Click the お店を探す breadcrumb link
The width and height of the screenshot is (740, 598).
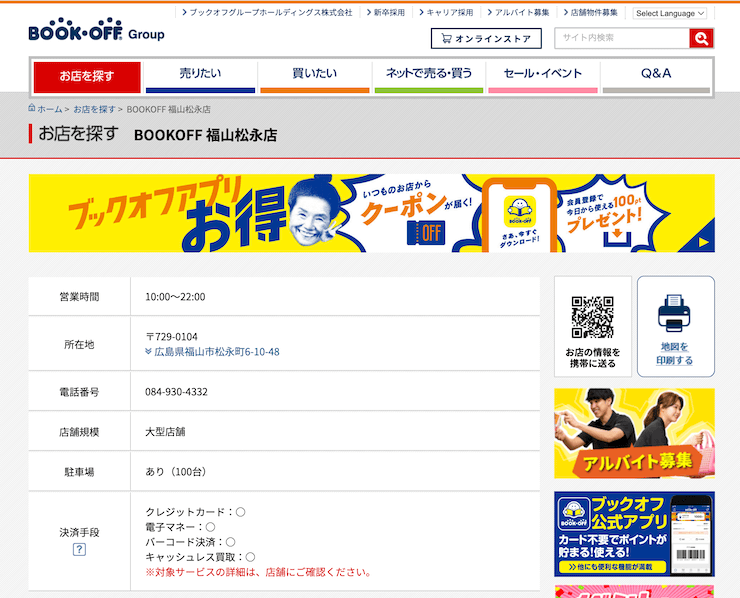coord(94,109)
